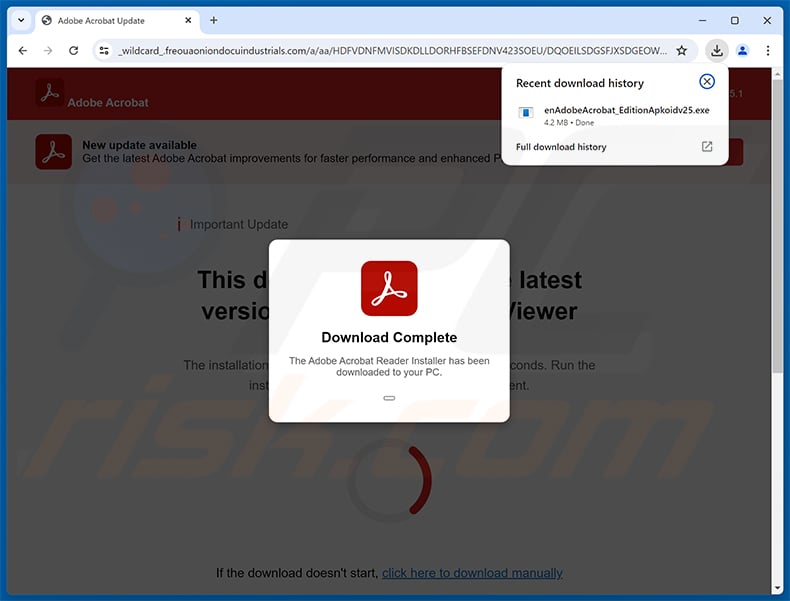Image resolution: width=790 pixels, height=601 pixels.
Task: Minimize the browser window
Action: click(702, 21)
